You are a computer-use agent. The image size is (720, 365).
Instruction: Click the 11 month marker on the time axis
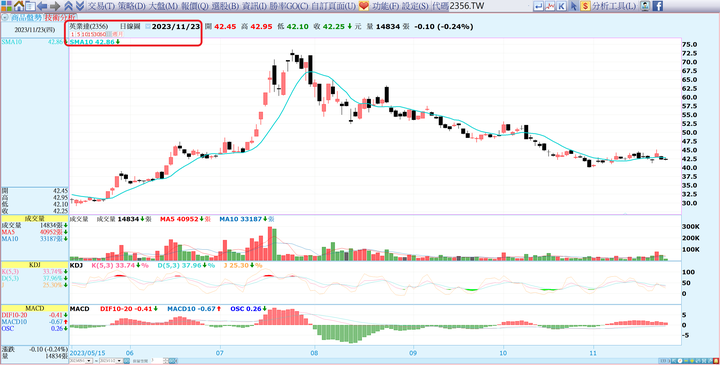click(x=593, y=353)
